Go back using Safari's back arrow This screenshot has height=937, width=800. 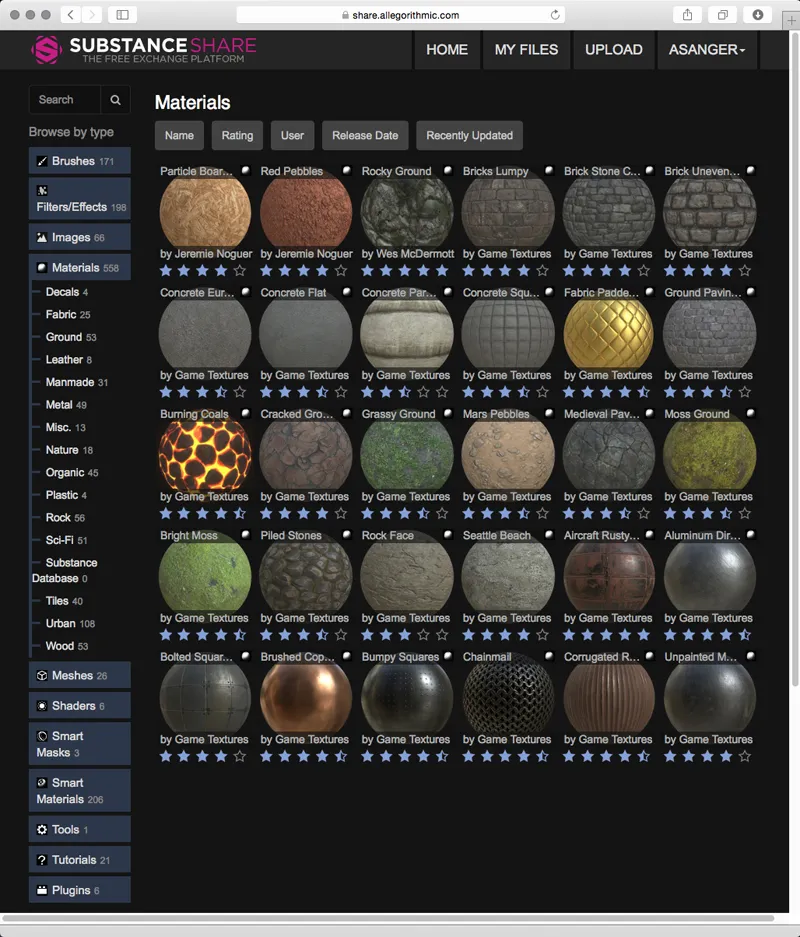coord(71,14)
